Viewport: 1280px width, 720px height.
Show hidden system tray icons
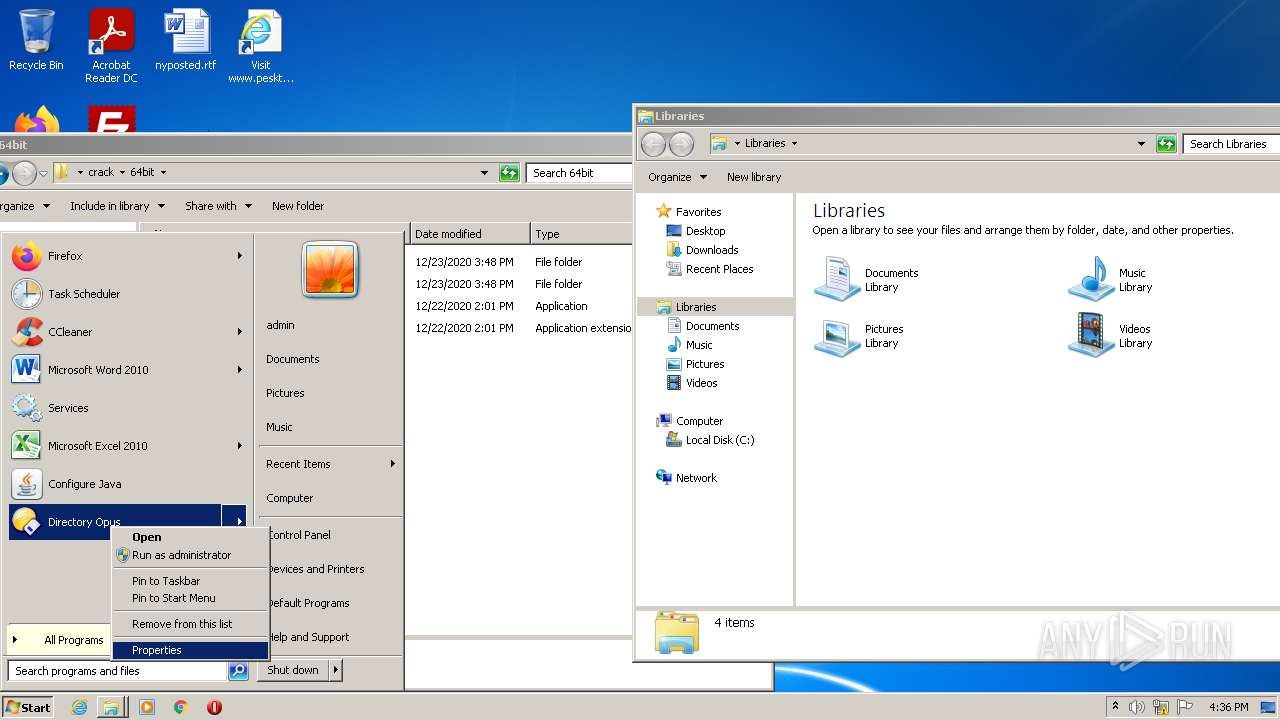[1115, 707]
